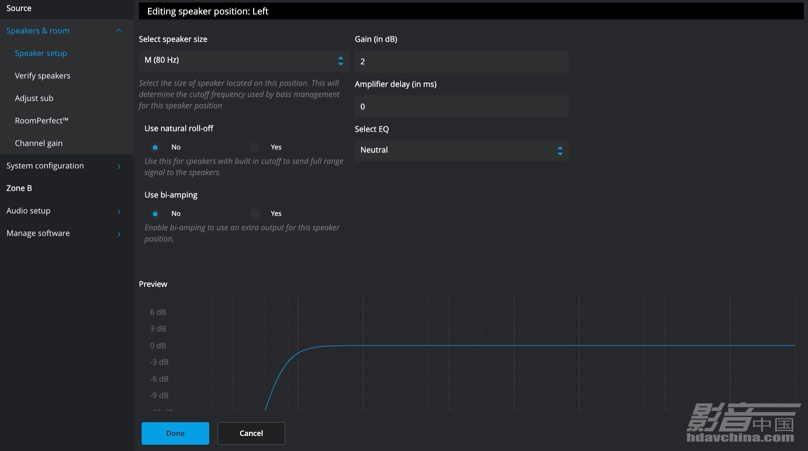808x451 pixels.
Task: Click the Amplifier delay input field
Action: 461,107
